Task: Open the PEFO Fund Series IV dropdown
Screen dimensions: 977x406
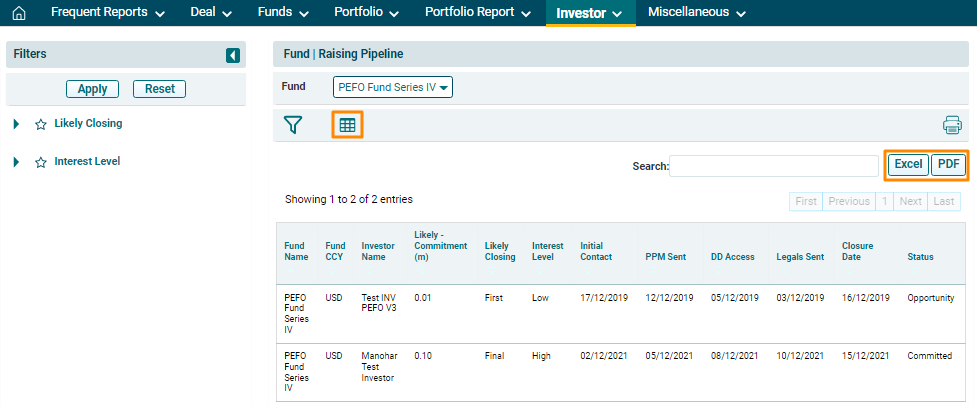Action: point(393,87)
